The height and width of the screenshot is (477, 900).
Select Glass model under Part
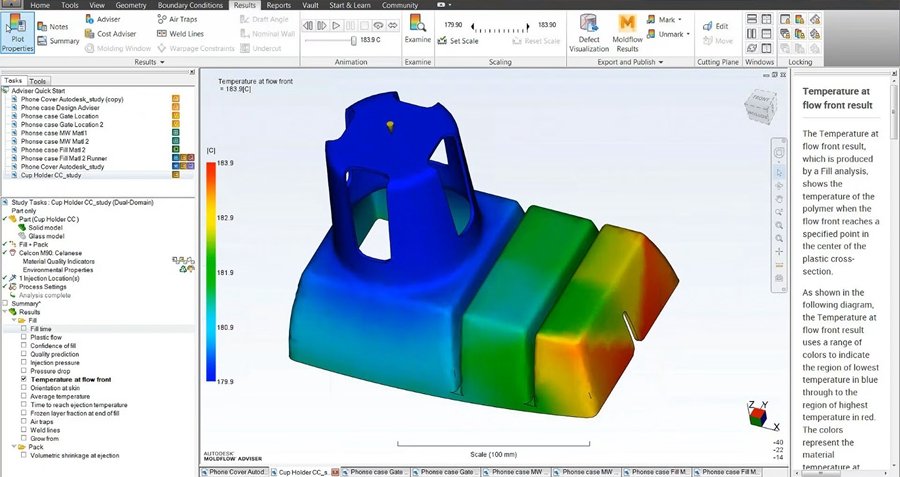point(46,236)
